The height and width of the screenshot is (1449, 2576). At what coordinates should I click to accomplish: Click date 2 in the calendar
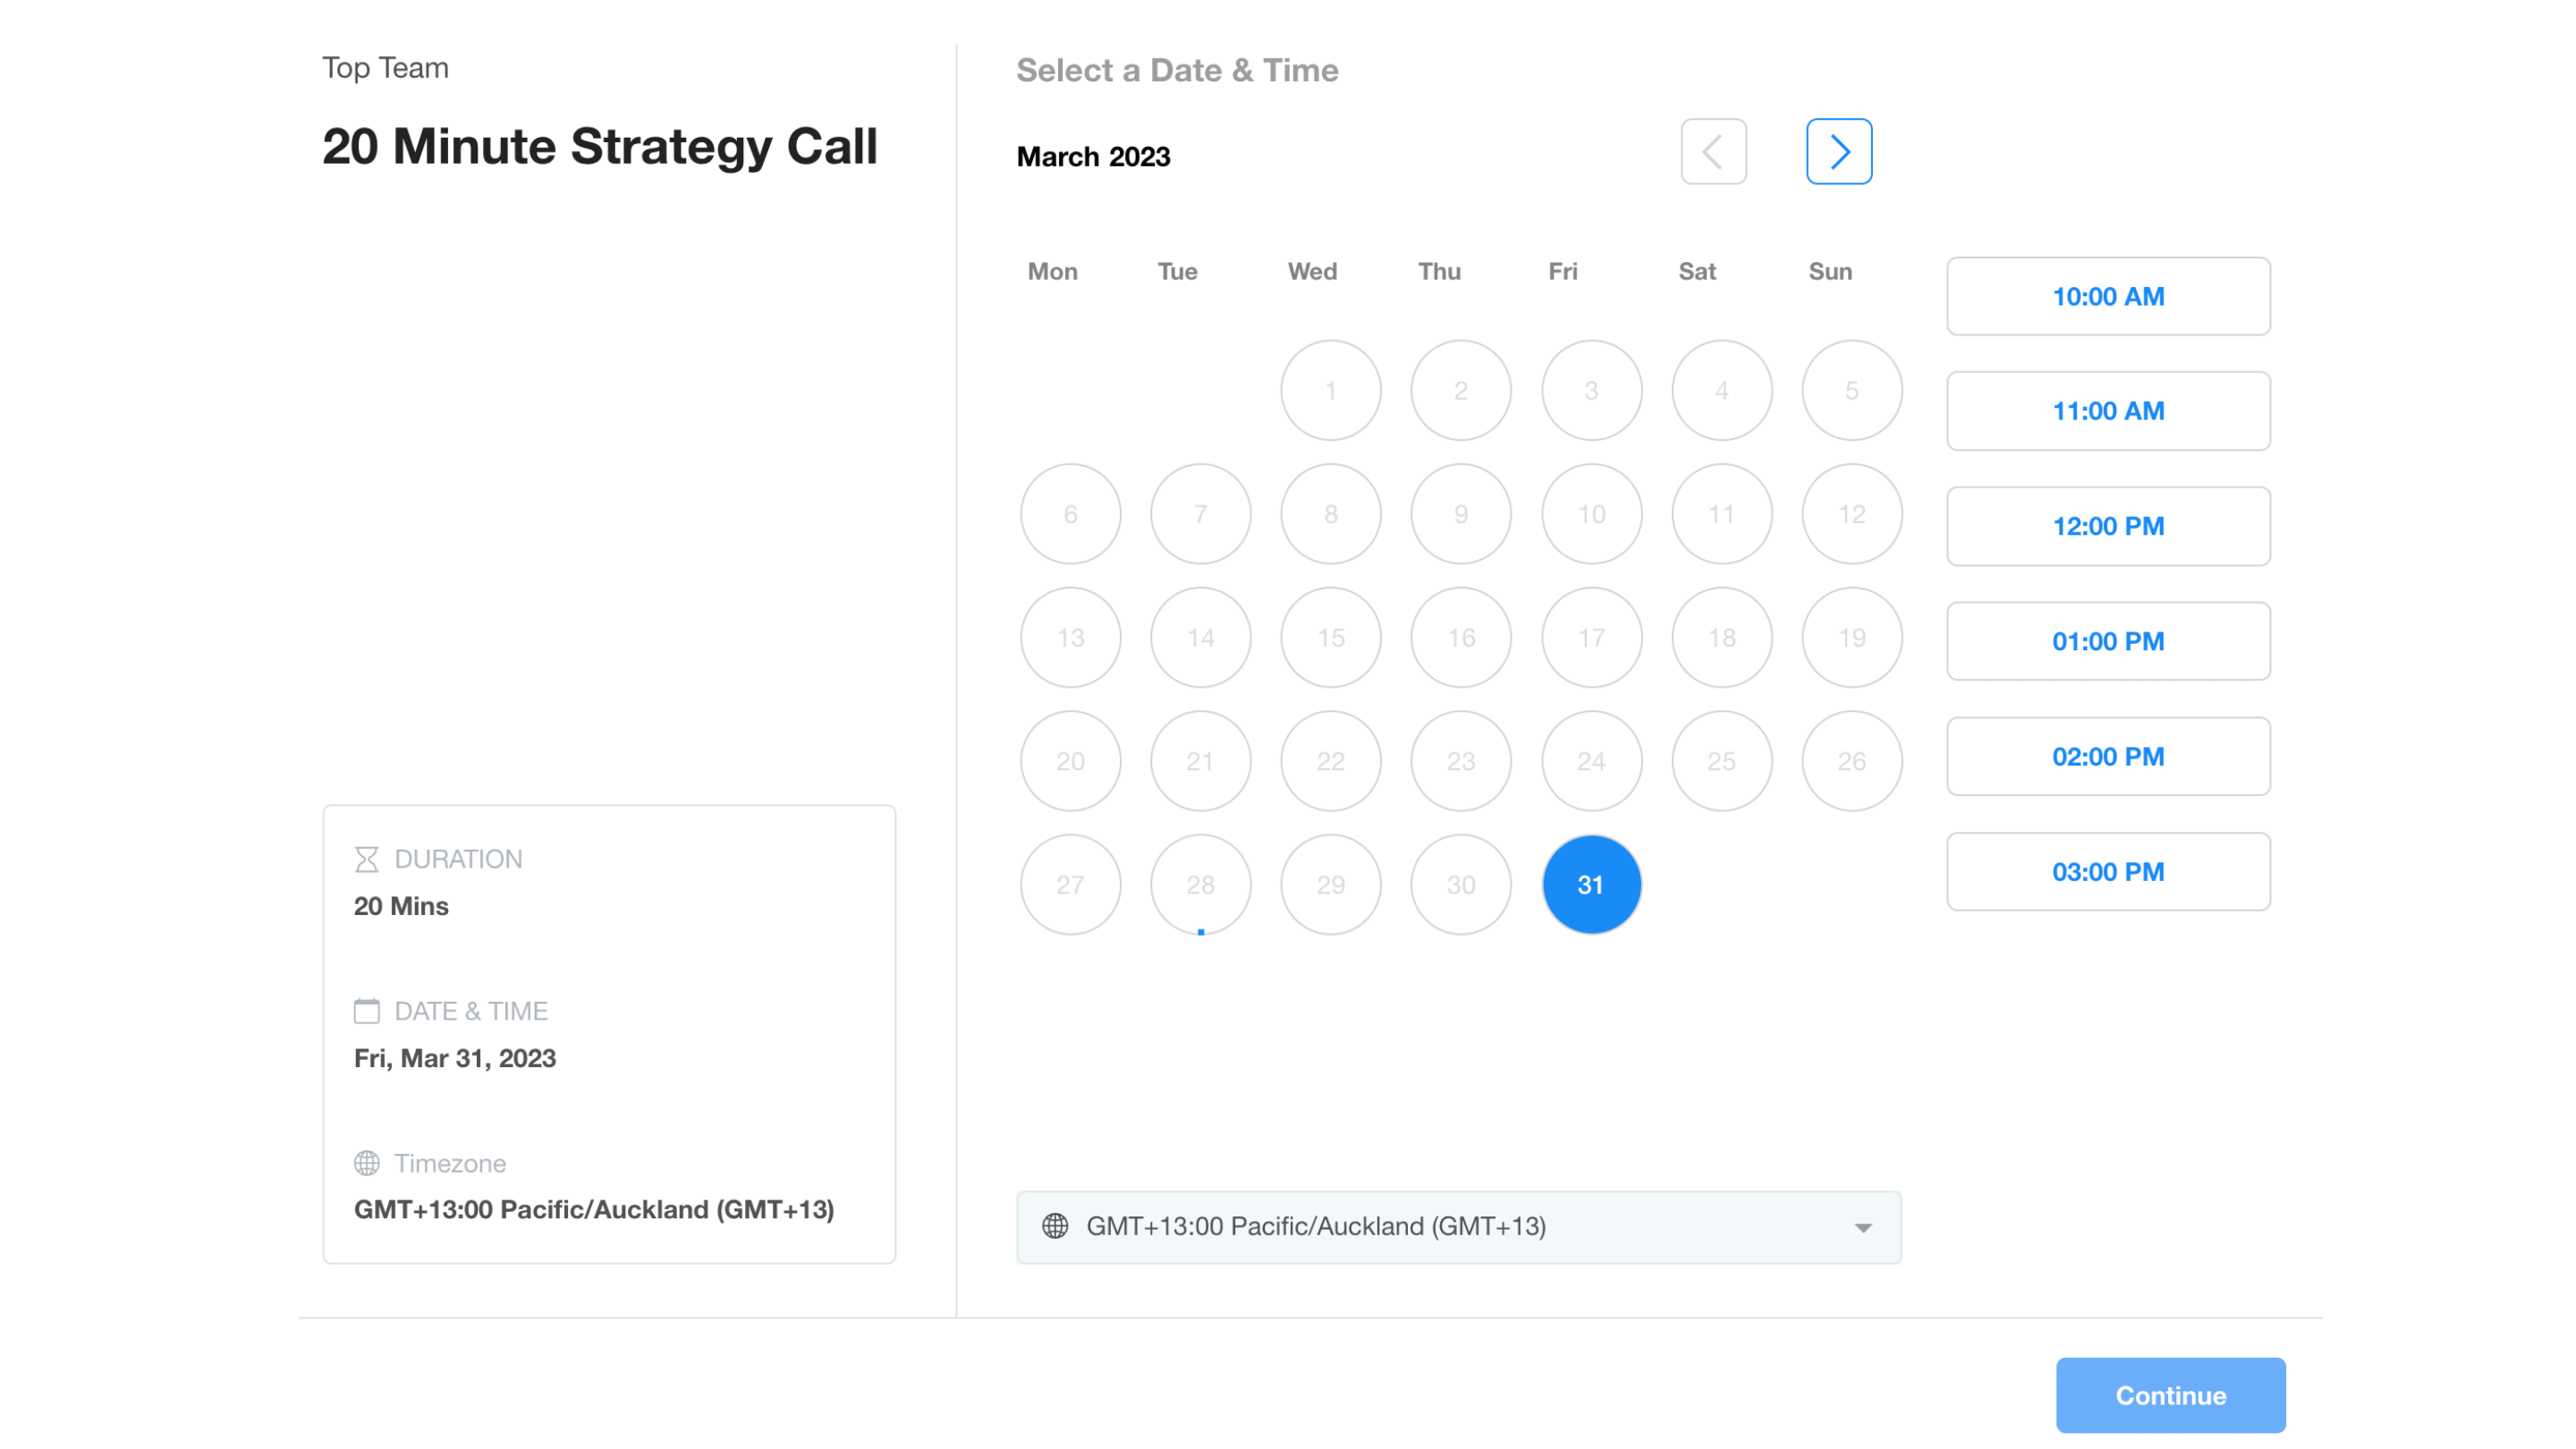pos(1461,390)
